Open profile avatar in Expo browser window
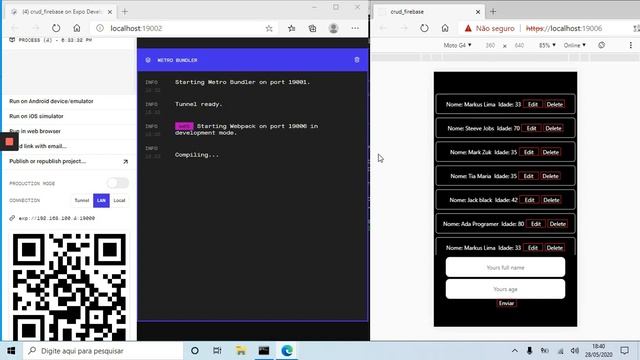 click(333, 28)
